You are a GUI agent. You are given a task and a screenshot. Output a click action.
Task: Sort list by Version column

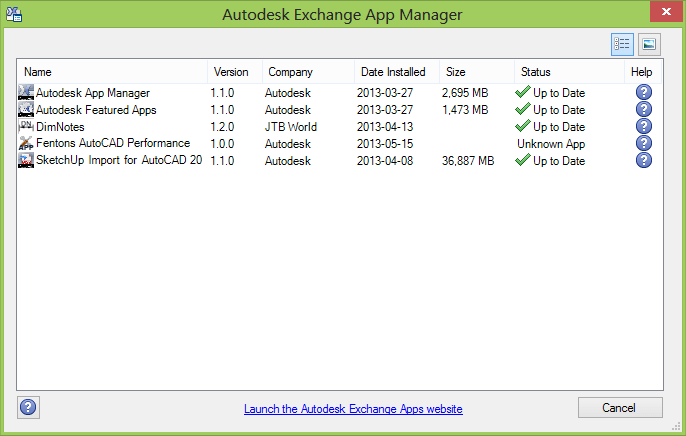[x=235, y=72]
